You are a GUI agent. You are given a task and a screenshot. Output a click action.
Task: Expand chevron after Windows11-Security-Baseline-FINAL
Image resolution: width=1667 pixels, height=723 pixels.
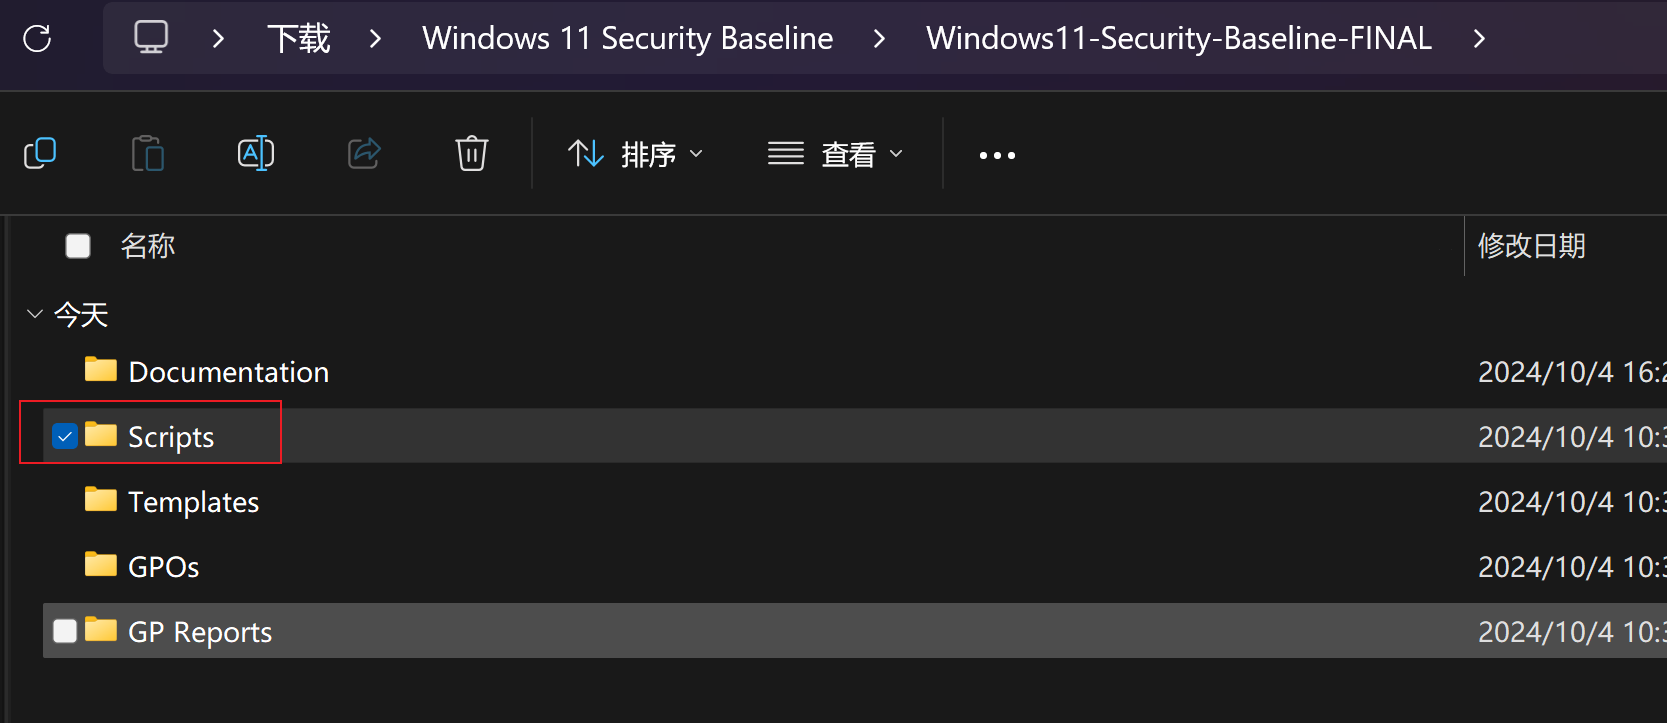point(1479,39)
